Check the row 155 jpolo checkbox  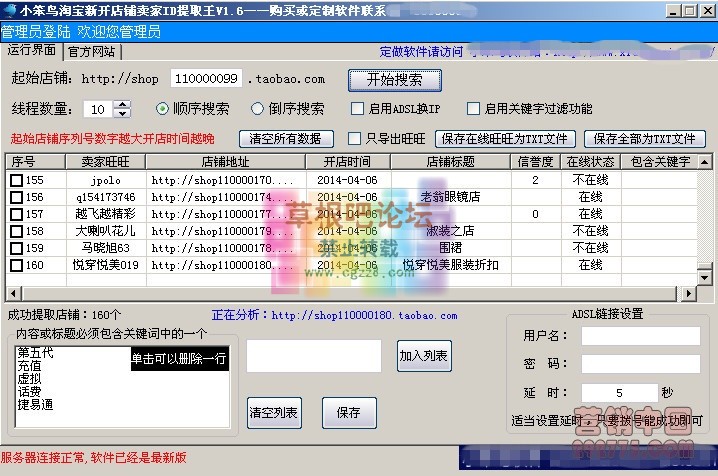coord(16,180)
